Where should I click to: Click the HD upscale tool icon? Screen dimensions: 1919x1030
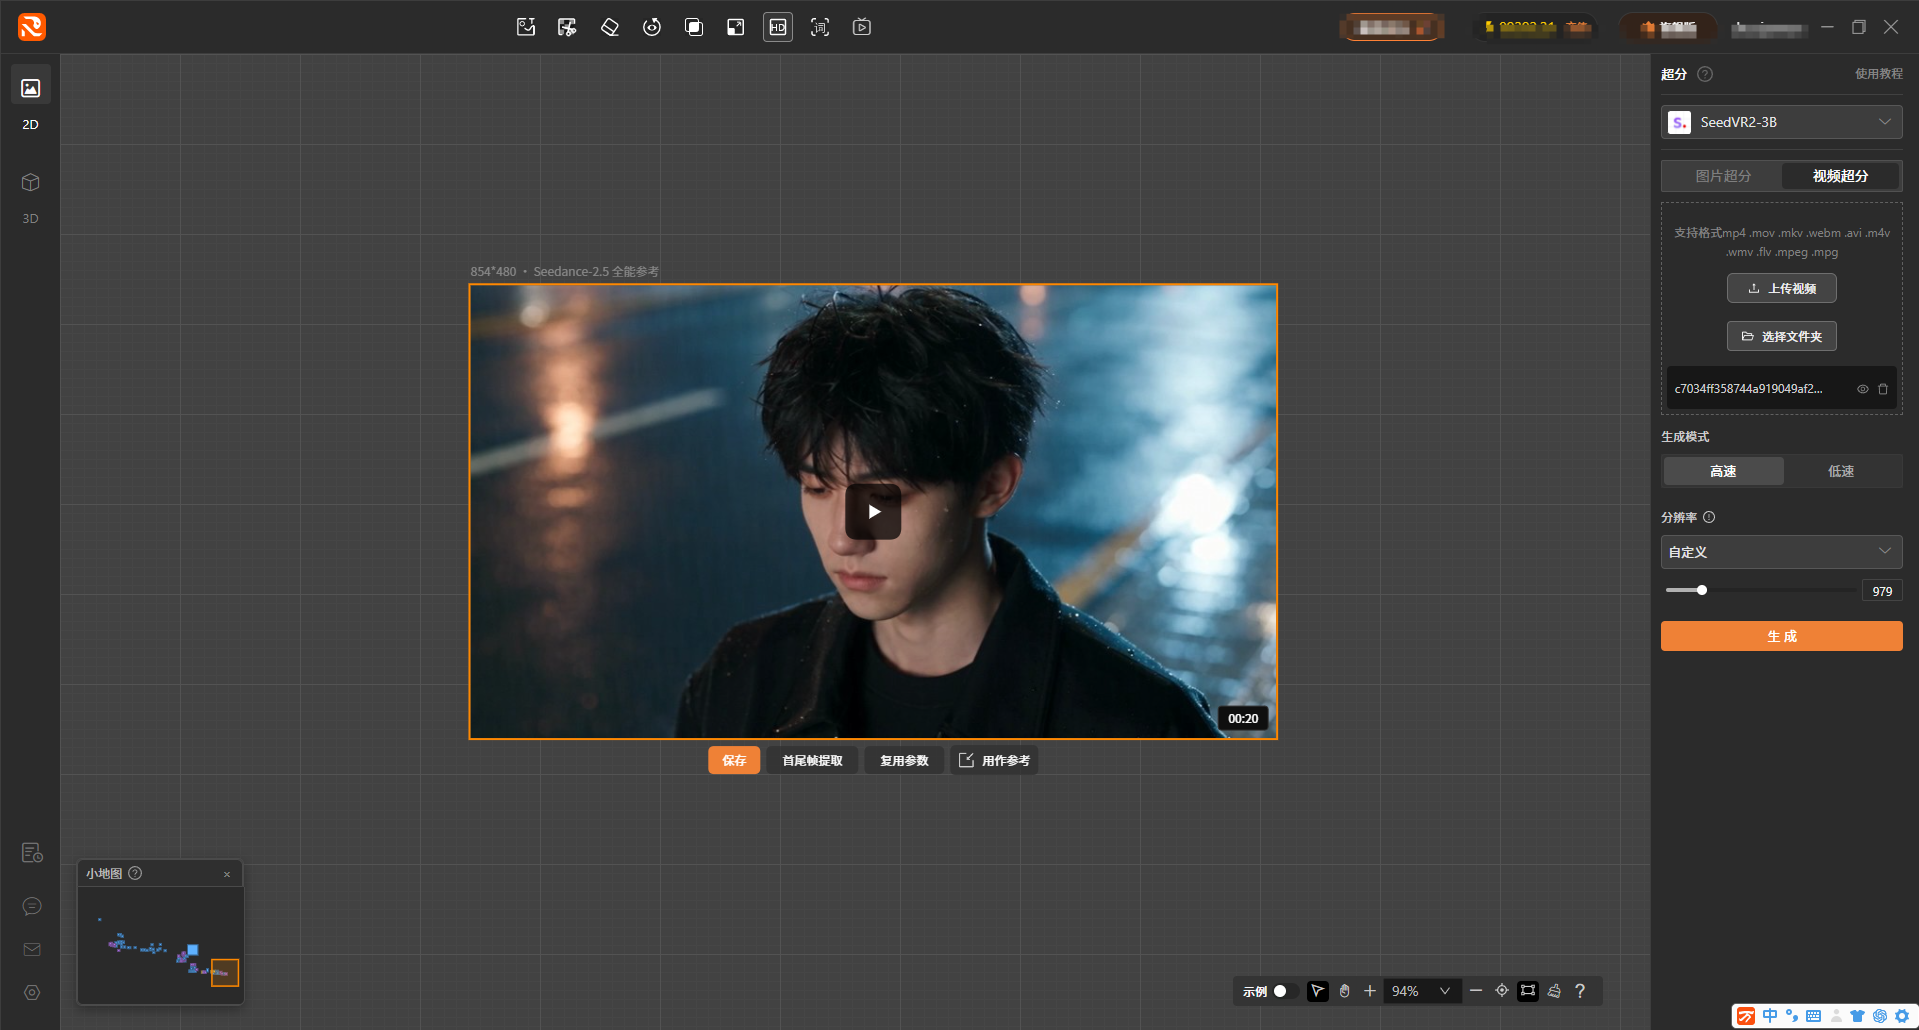[x=778, y=27]
